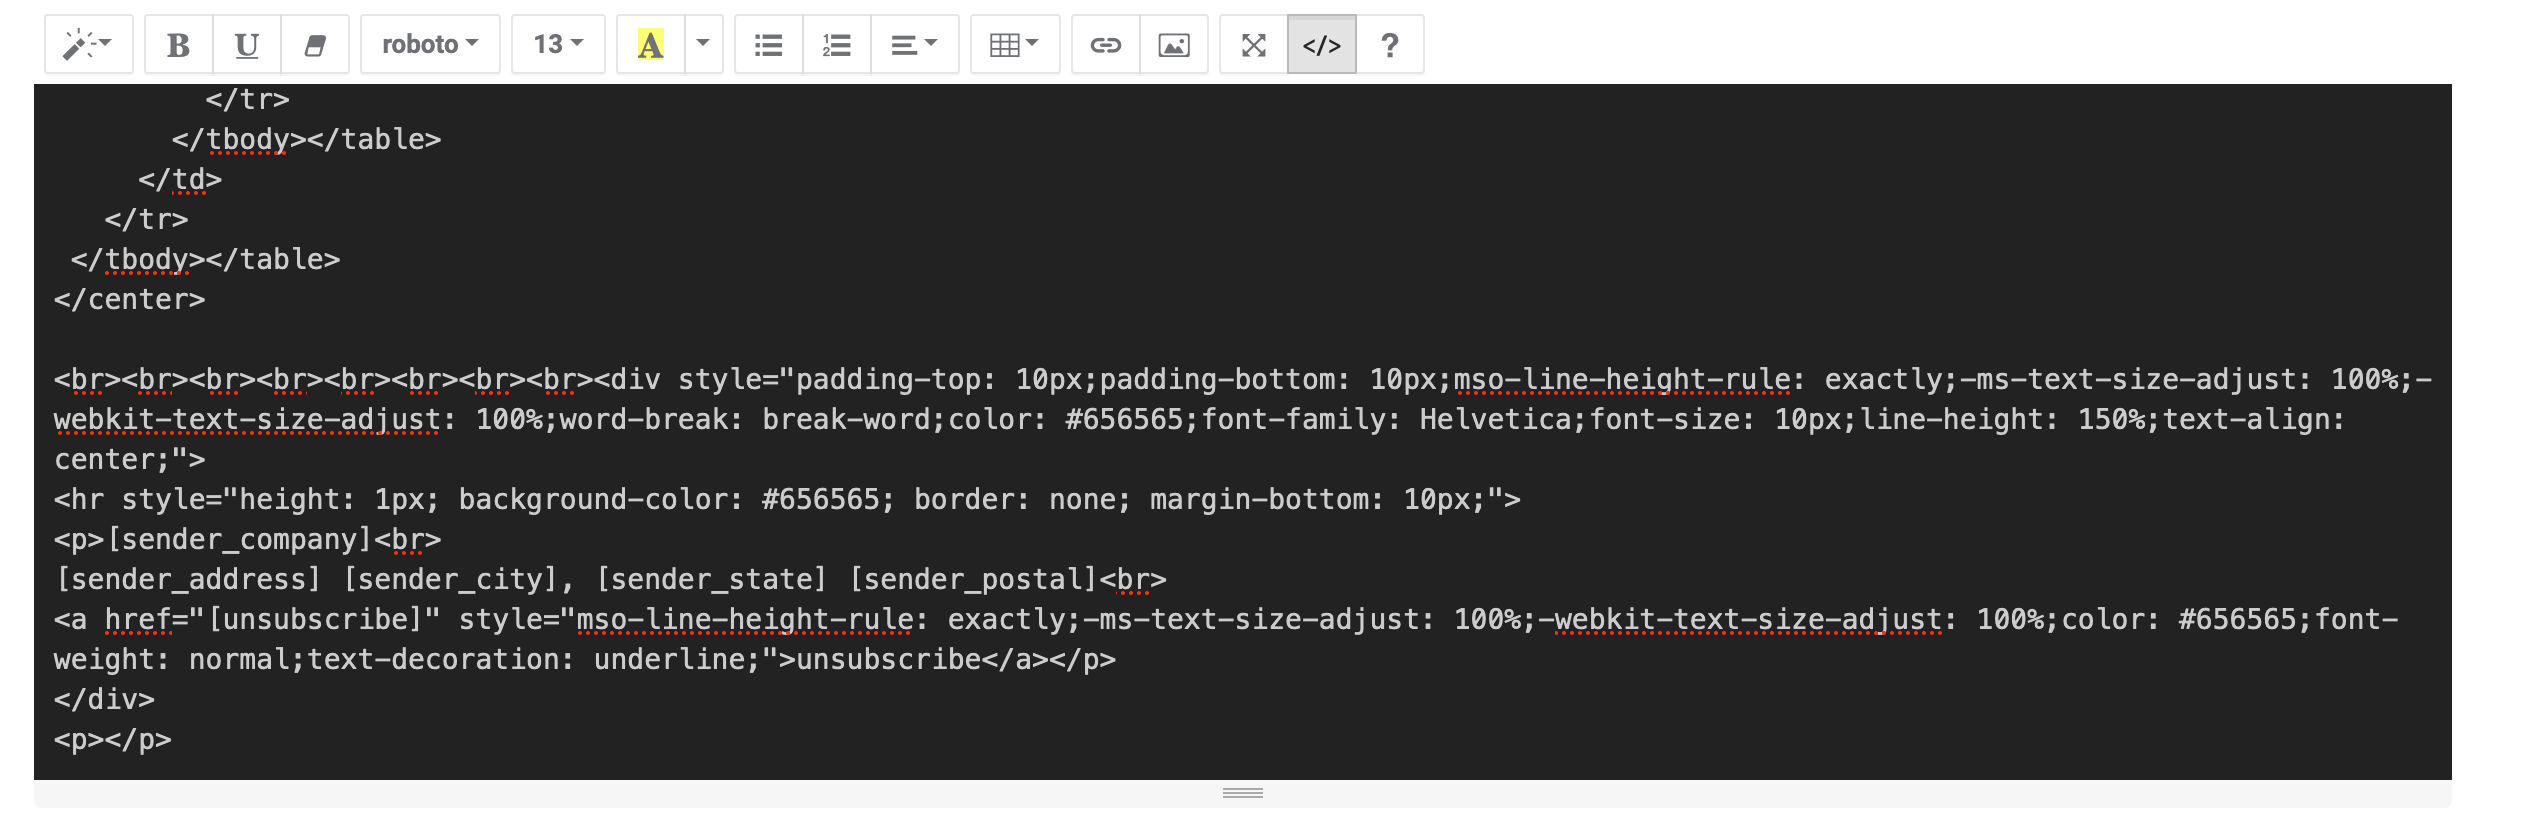Apply the yellow highlight recent color
Image resolution: width=2534 pixels, height=828 pixels.
pos(651,45)
